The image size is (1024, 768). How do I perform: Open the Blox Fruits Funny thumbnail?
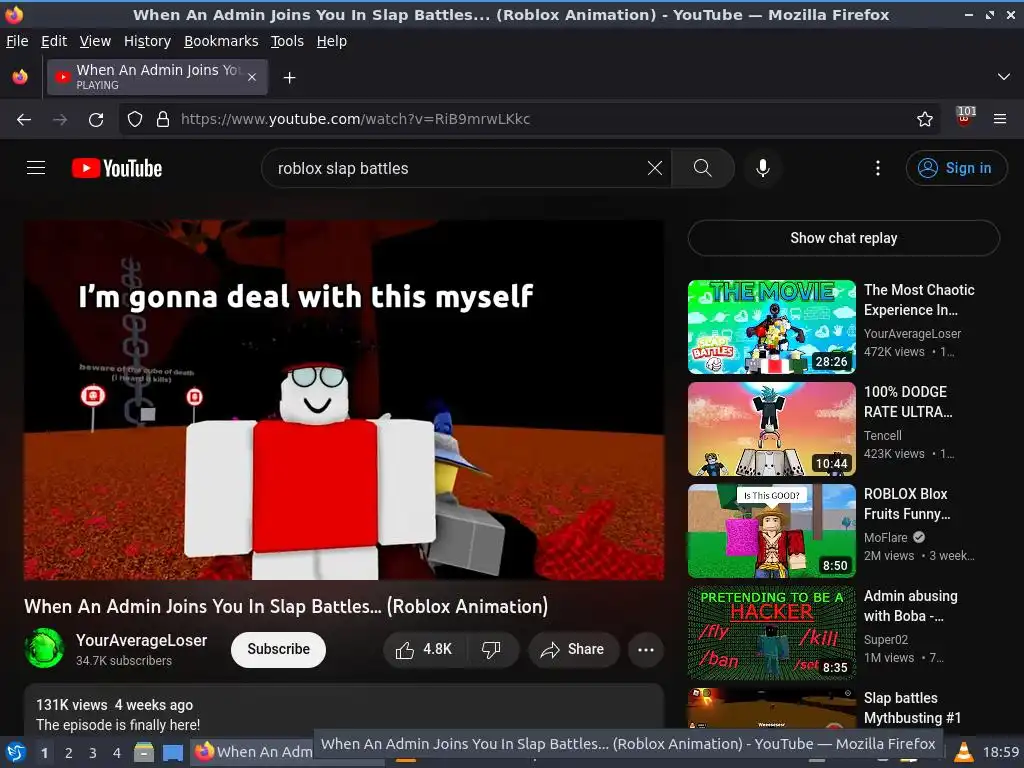[771, 531]
